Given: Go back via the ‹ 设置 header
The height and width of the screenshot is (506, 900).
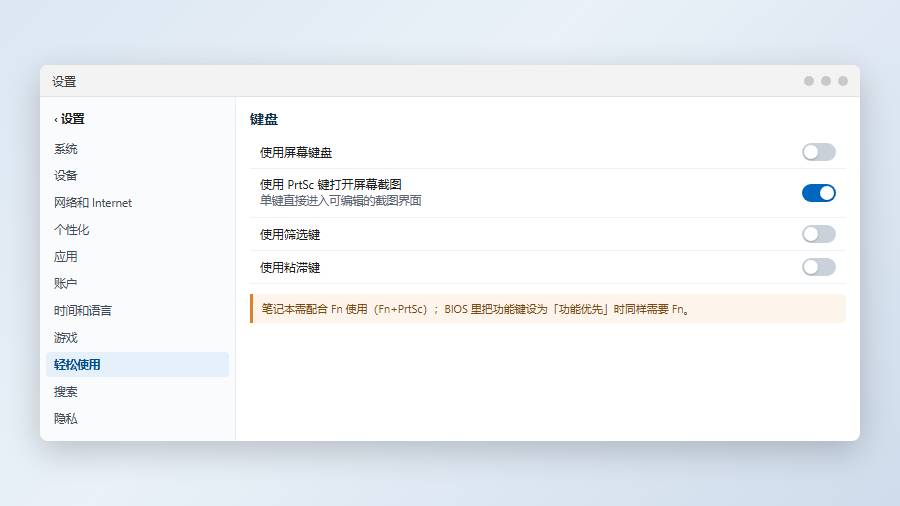Looking at the screenshot, I should [x=69, y=119].
